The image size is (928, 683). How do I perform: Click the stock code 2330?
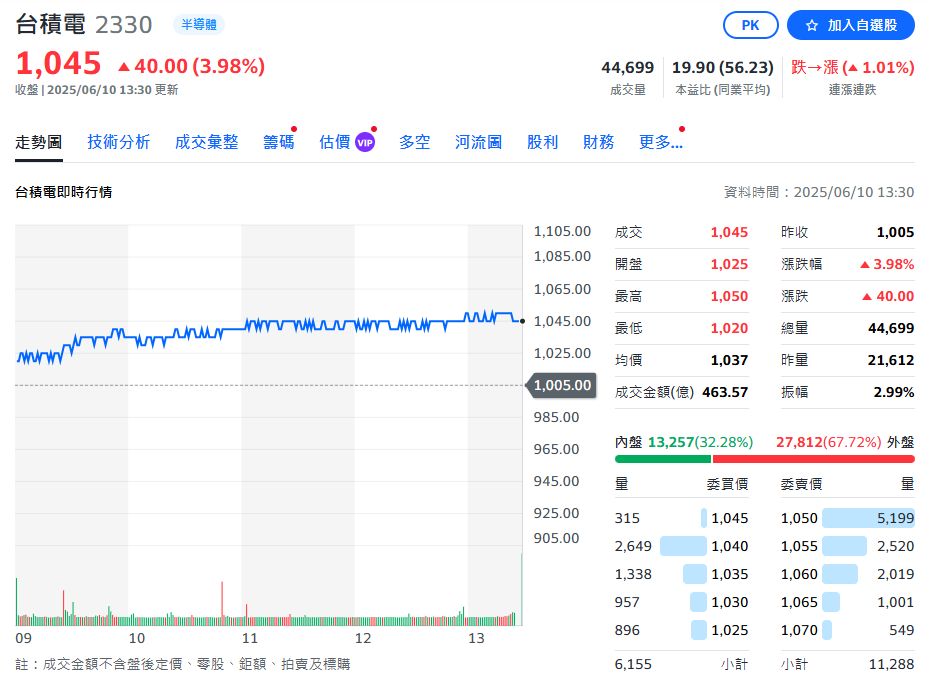tap(124, 25)
